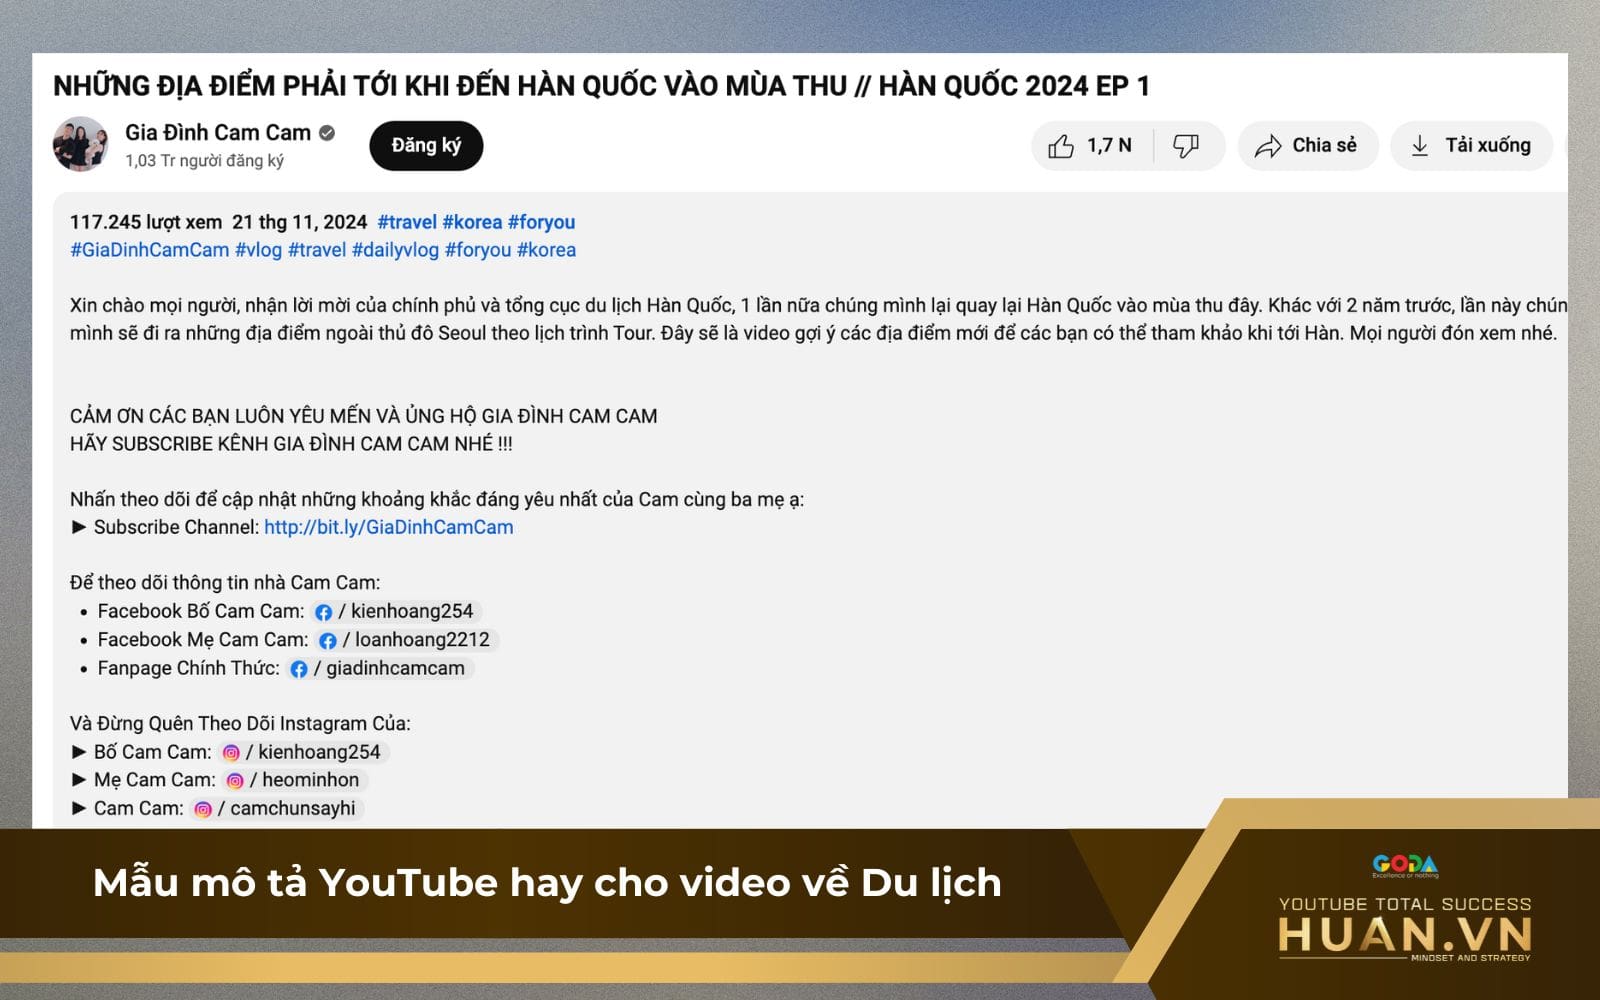1600x1000 pixels.
Task: Open Facebook link kienhoang254
Action: pos(396,611)
